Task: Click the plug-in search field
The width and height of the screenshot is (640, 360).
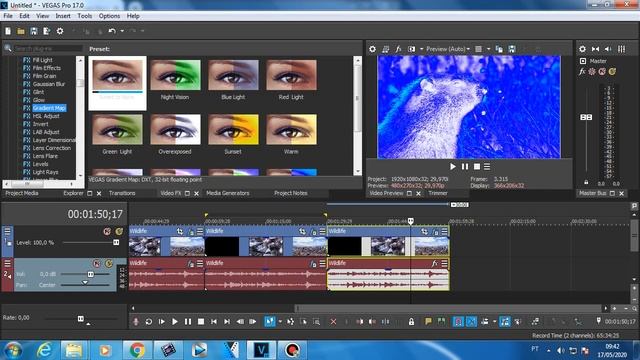Action: click(48, 49)
